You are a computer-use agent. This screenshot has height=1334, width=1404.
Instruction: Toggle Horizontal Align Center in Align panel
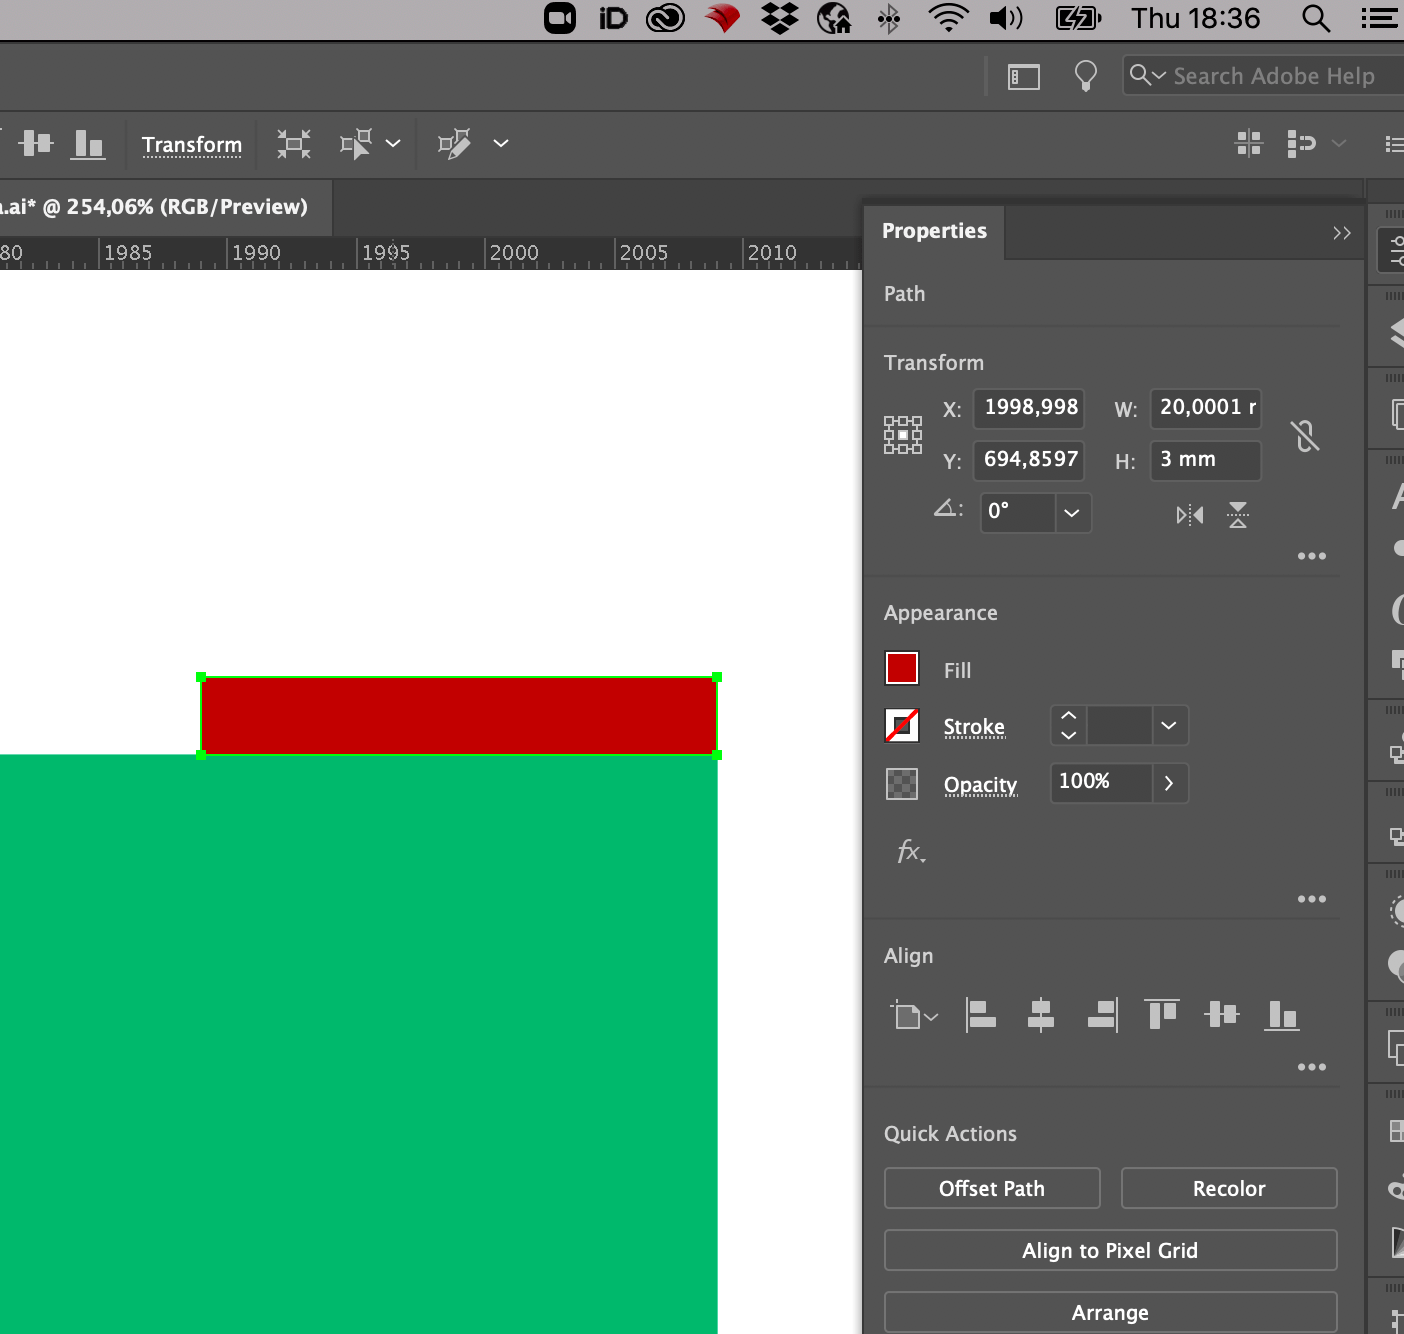tap(1040, 1014)
